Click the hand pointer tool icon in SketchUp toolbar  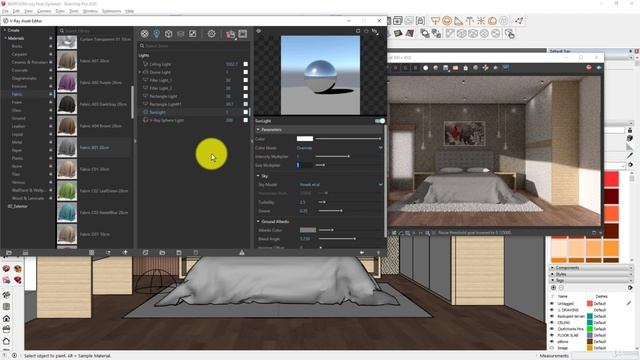(510, 34)
